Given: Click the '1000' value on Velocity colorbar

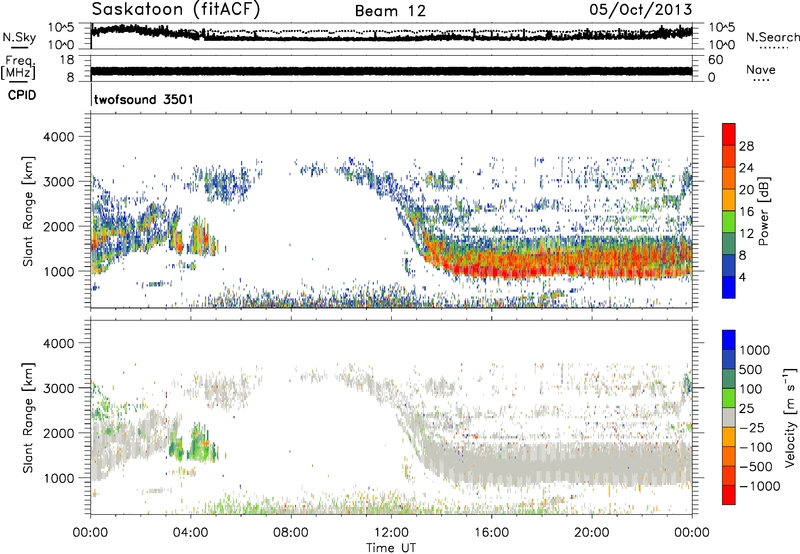Looking at the screenshot, I should tap(754, 350).
